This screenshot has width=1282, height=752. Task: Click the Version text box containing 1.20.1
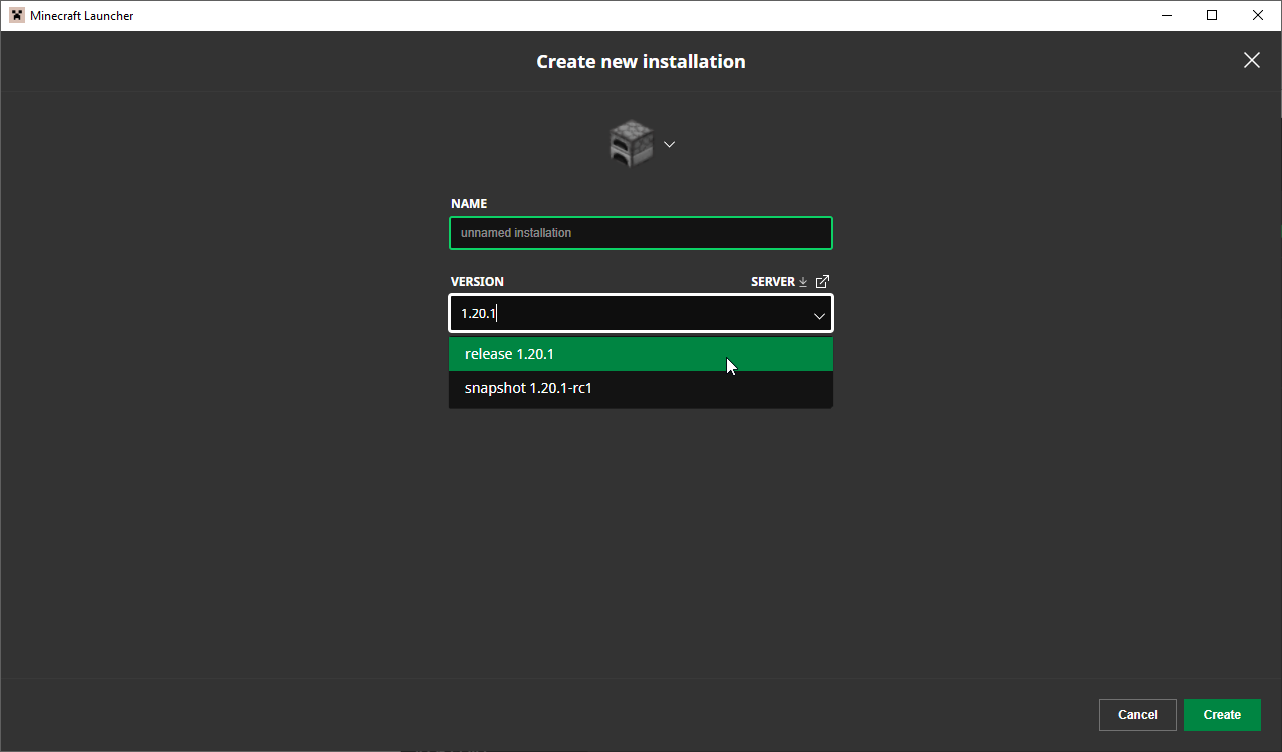tap(620, 314)
